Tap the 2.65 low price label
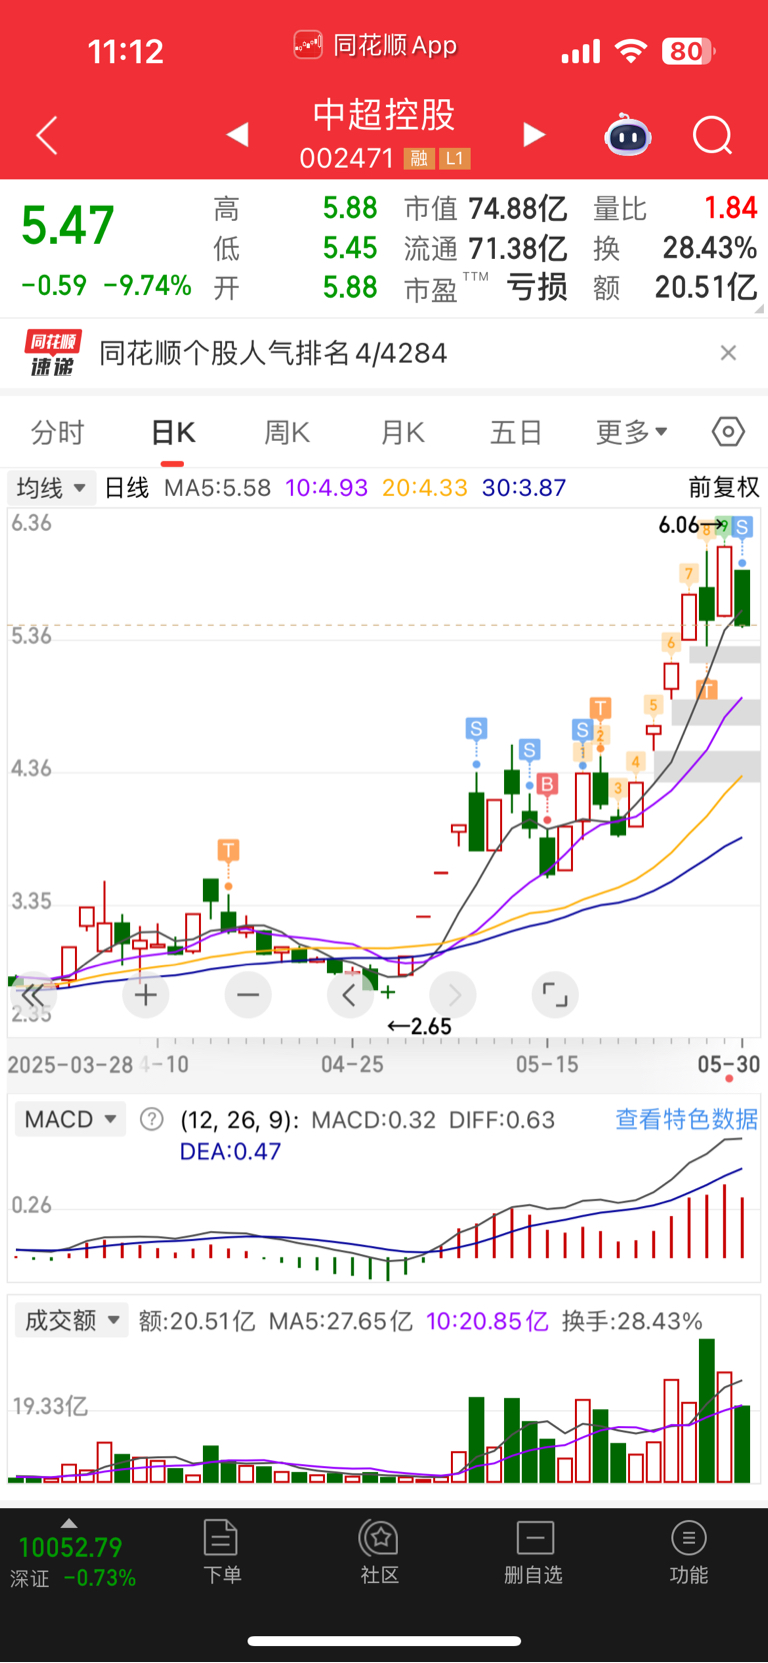768x1663 pixels. coord(431,1027)
